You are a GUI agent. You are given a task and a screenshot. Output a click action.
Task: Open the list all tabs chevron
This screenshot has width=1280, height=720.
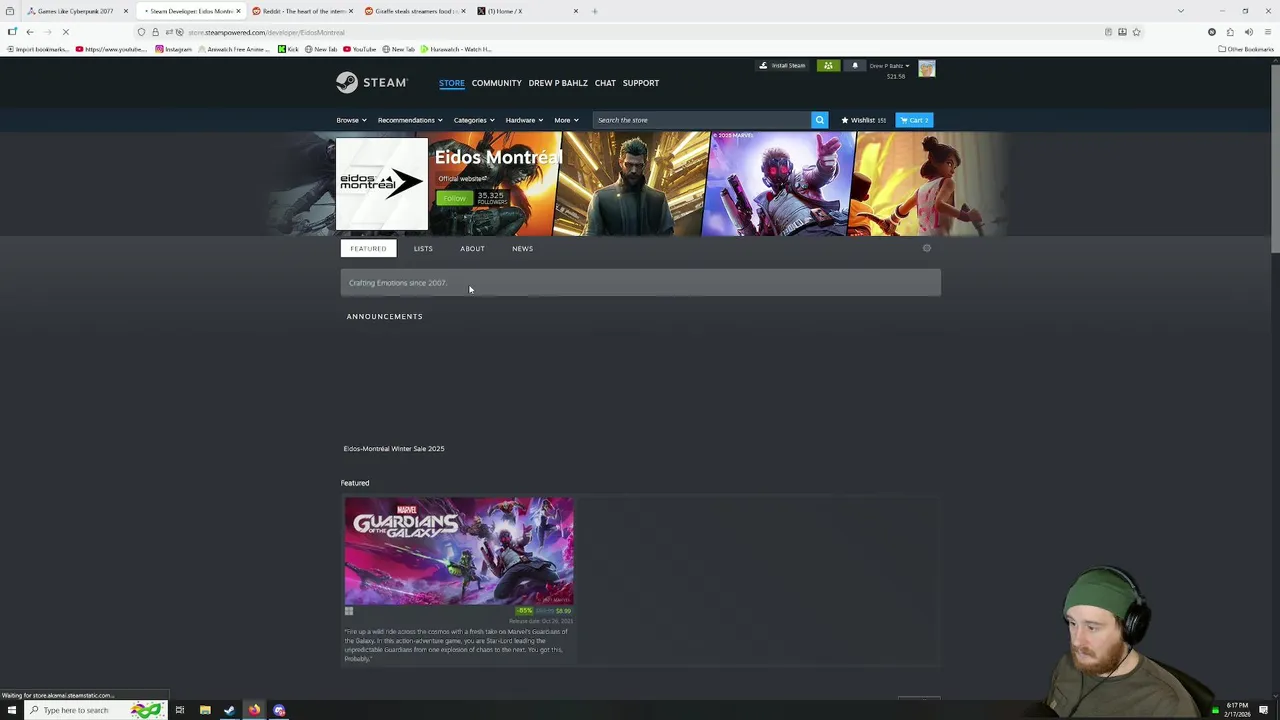click(x=1180, y=11)
